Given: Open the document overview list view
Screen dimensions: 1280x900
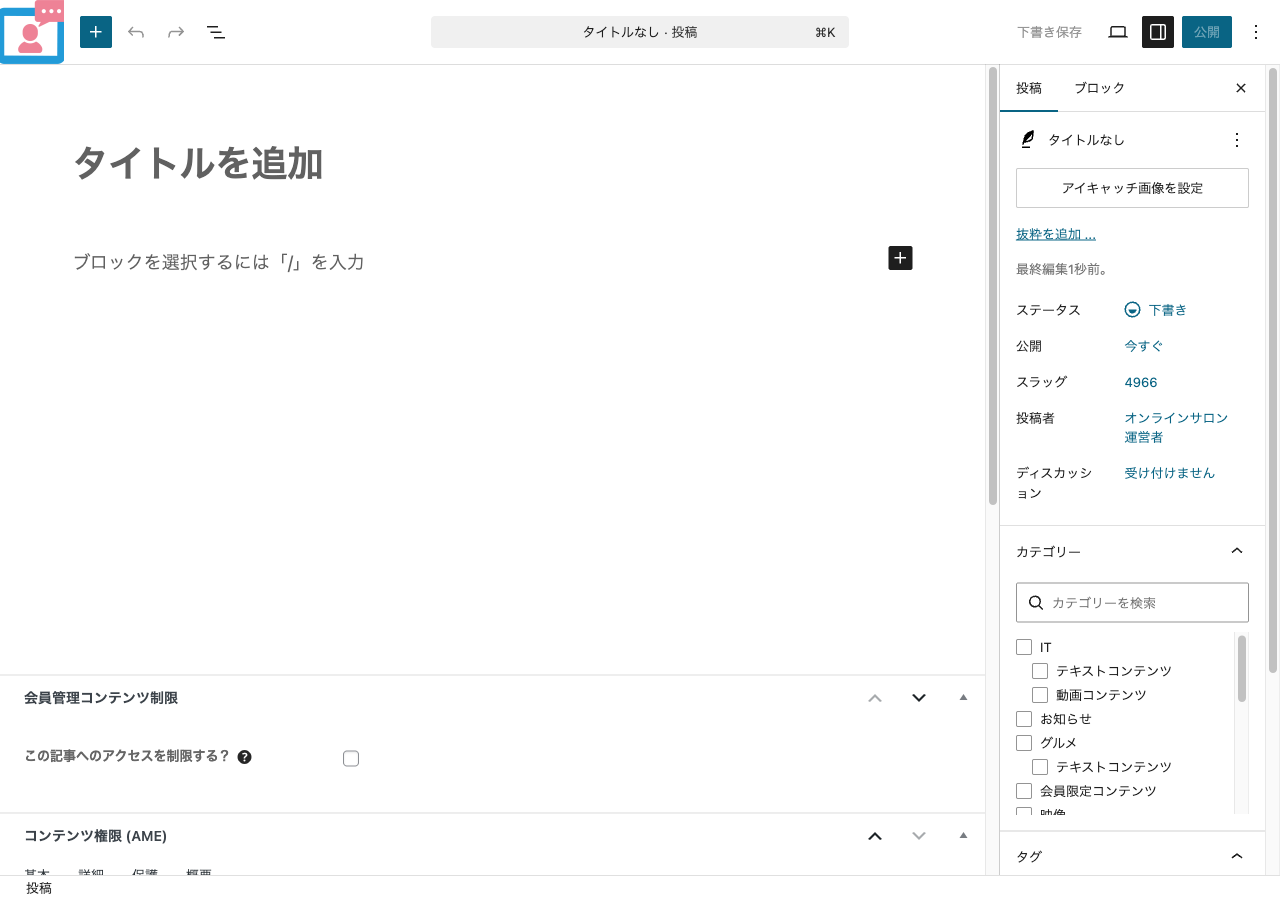Looking at the screenshot, I should [216, 32].
